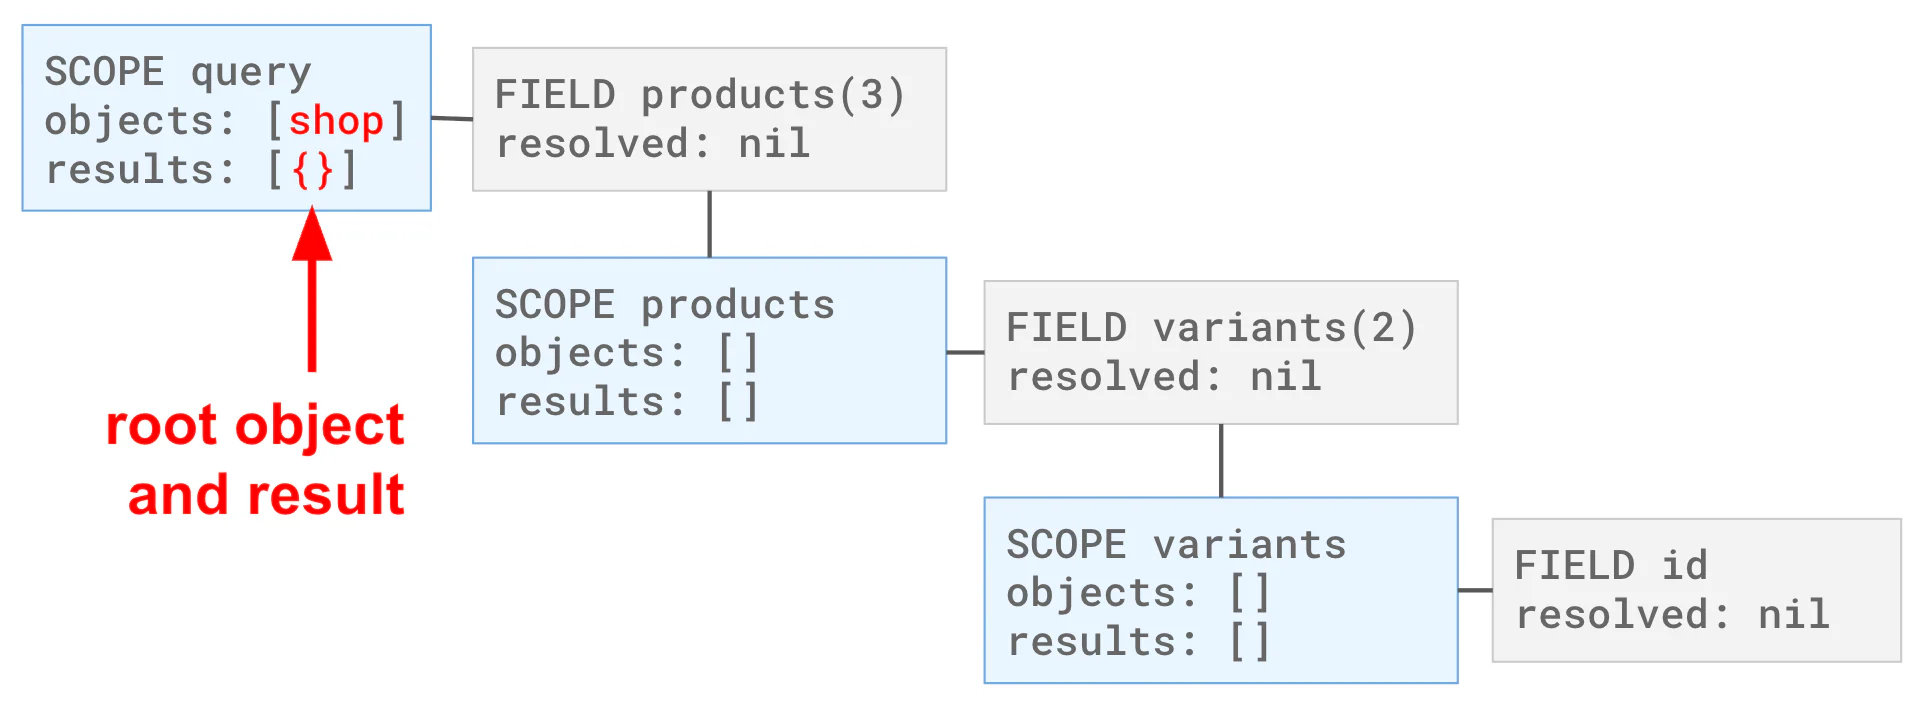Select the SCOPE products heading
The height and width of the screenshot is (708, 1922).
[x=665, y=305]
